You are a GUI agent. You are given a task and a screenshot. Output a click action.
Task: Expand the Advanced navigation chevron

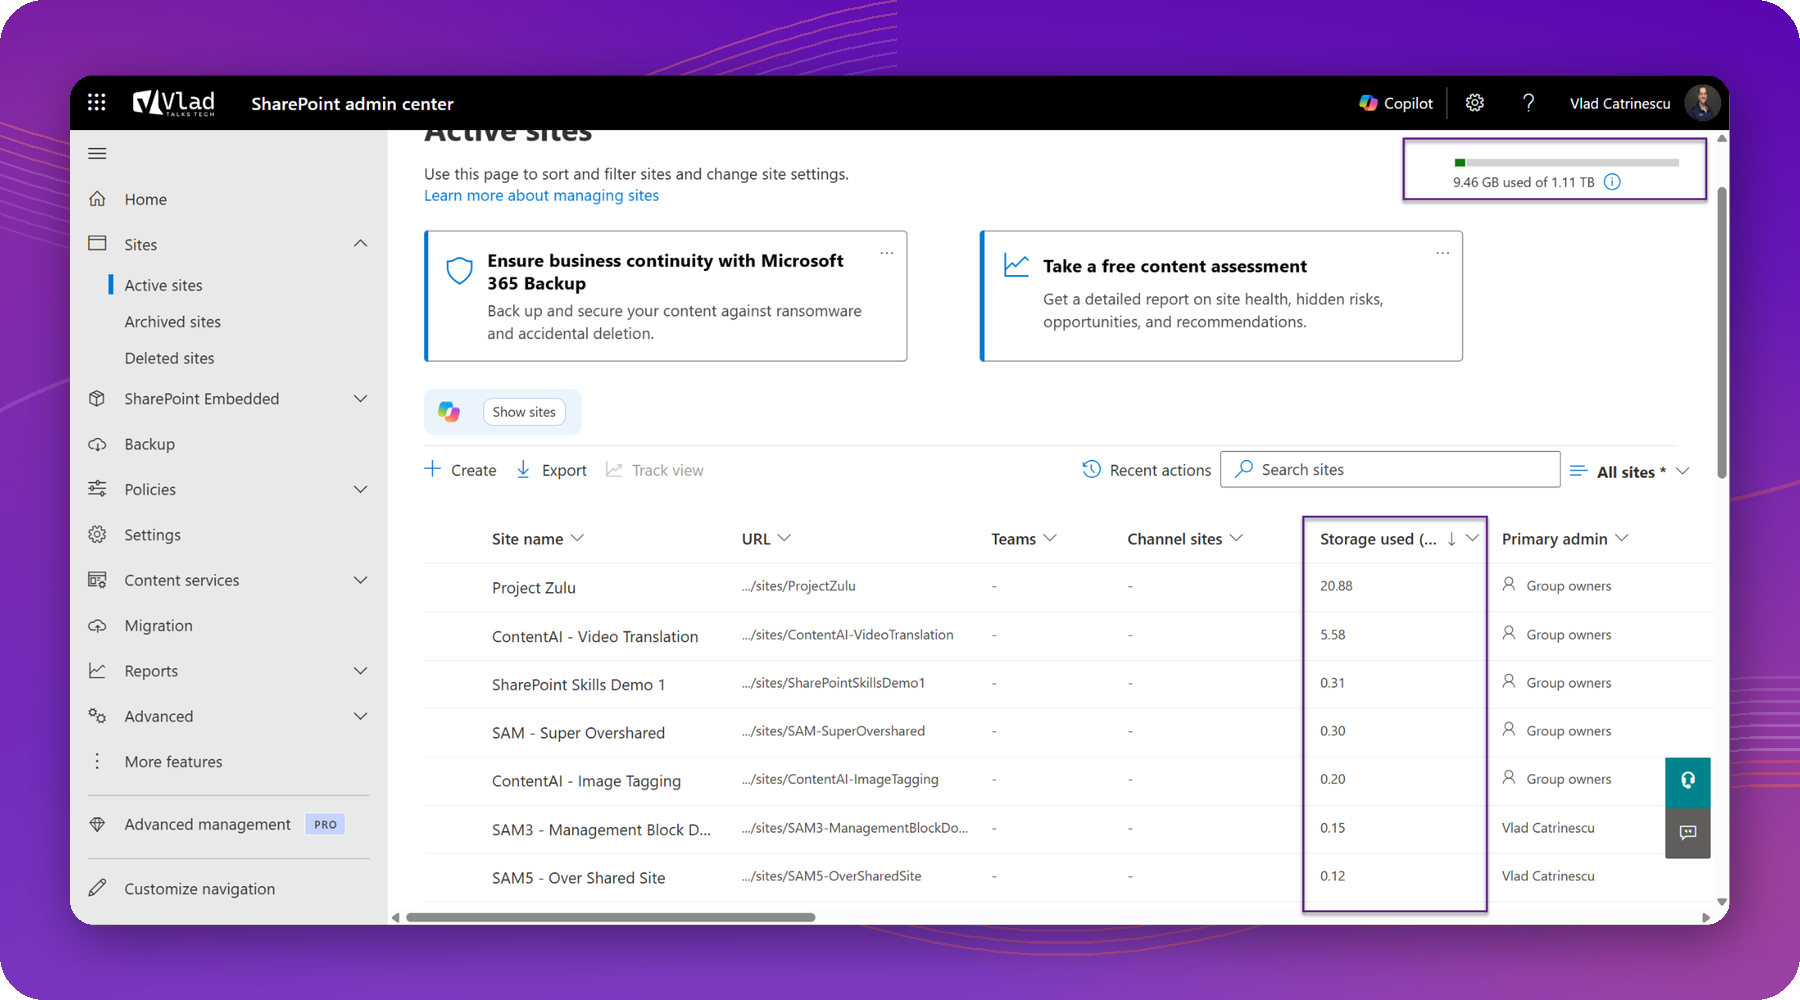[360, 716]
